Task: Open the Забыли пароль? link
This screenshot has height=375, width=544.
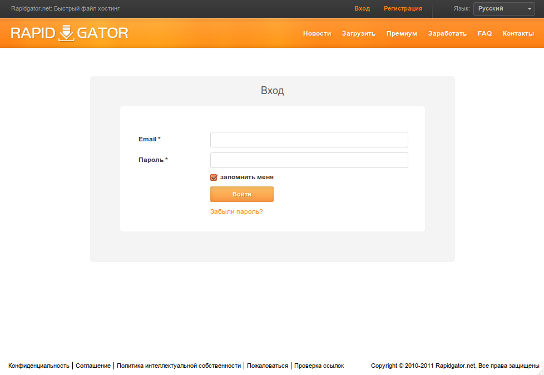Action: tap(237, 212)
